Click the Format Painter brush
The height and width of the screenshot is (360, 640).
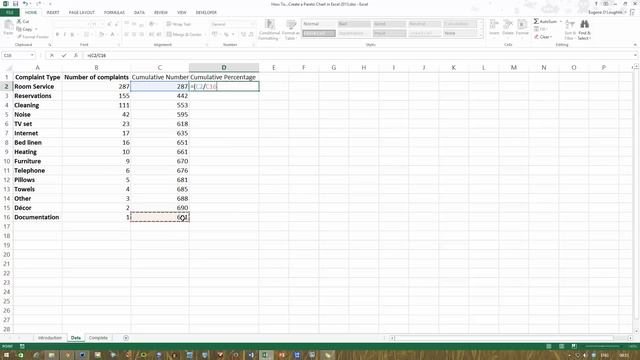coord(33,37)
